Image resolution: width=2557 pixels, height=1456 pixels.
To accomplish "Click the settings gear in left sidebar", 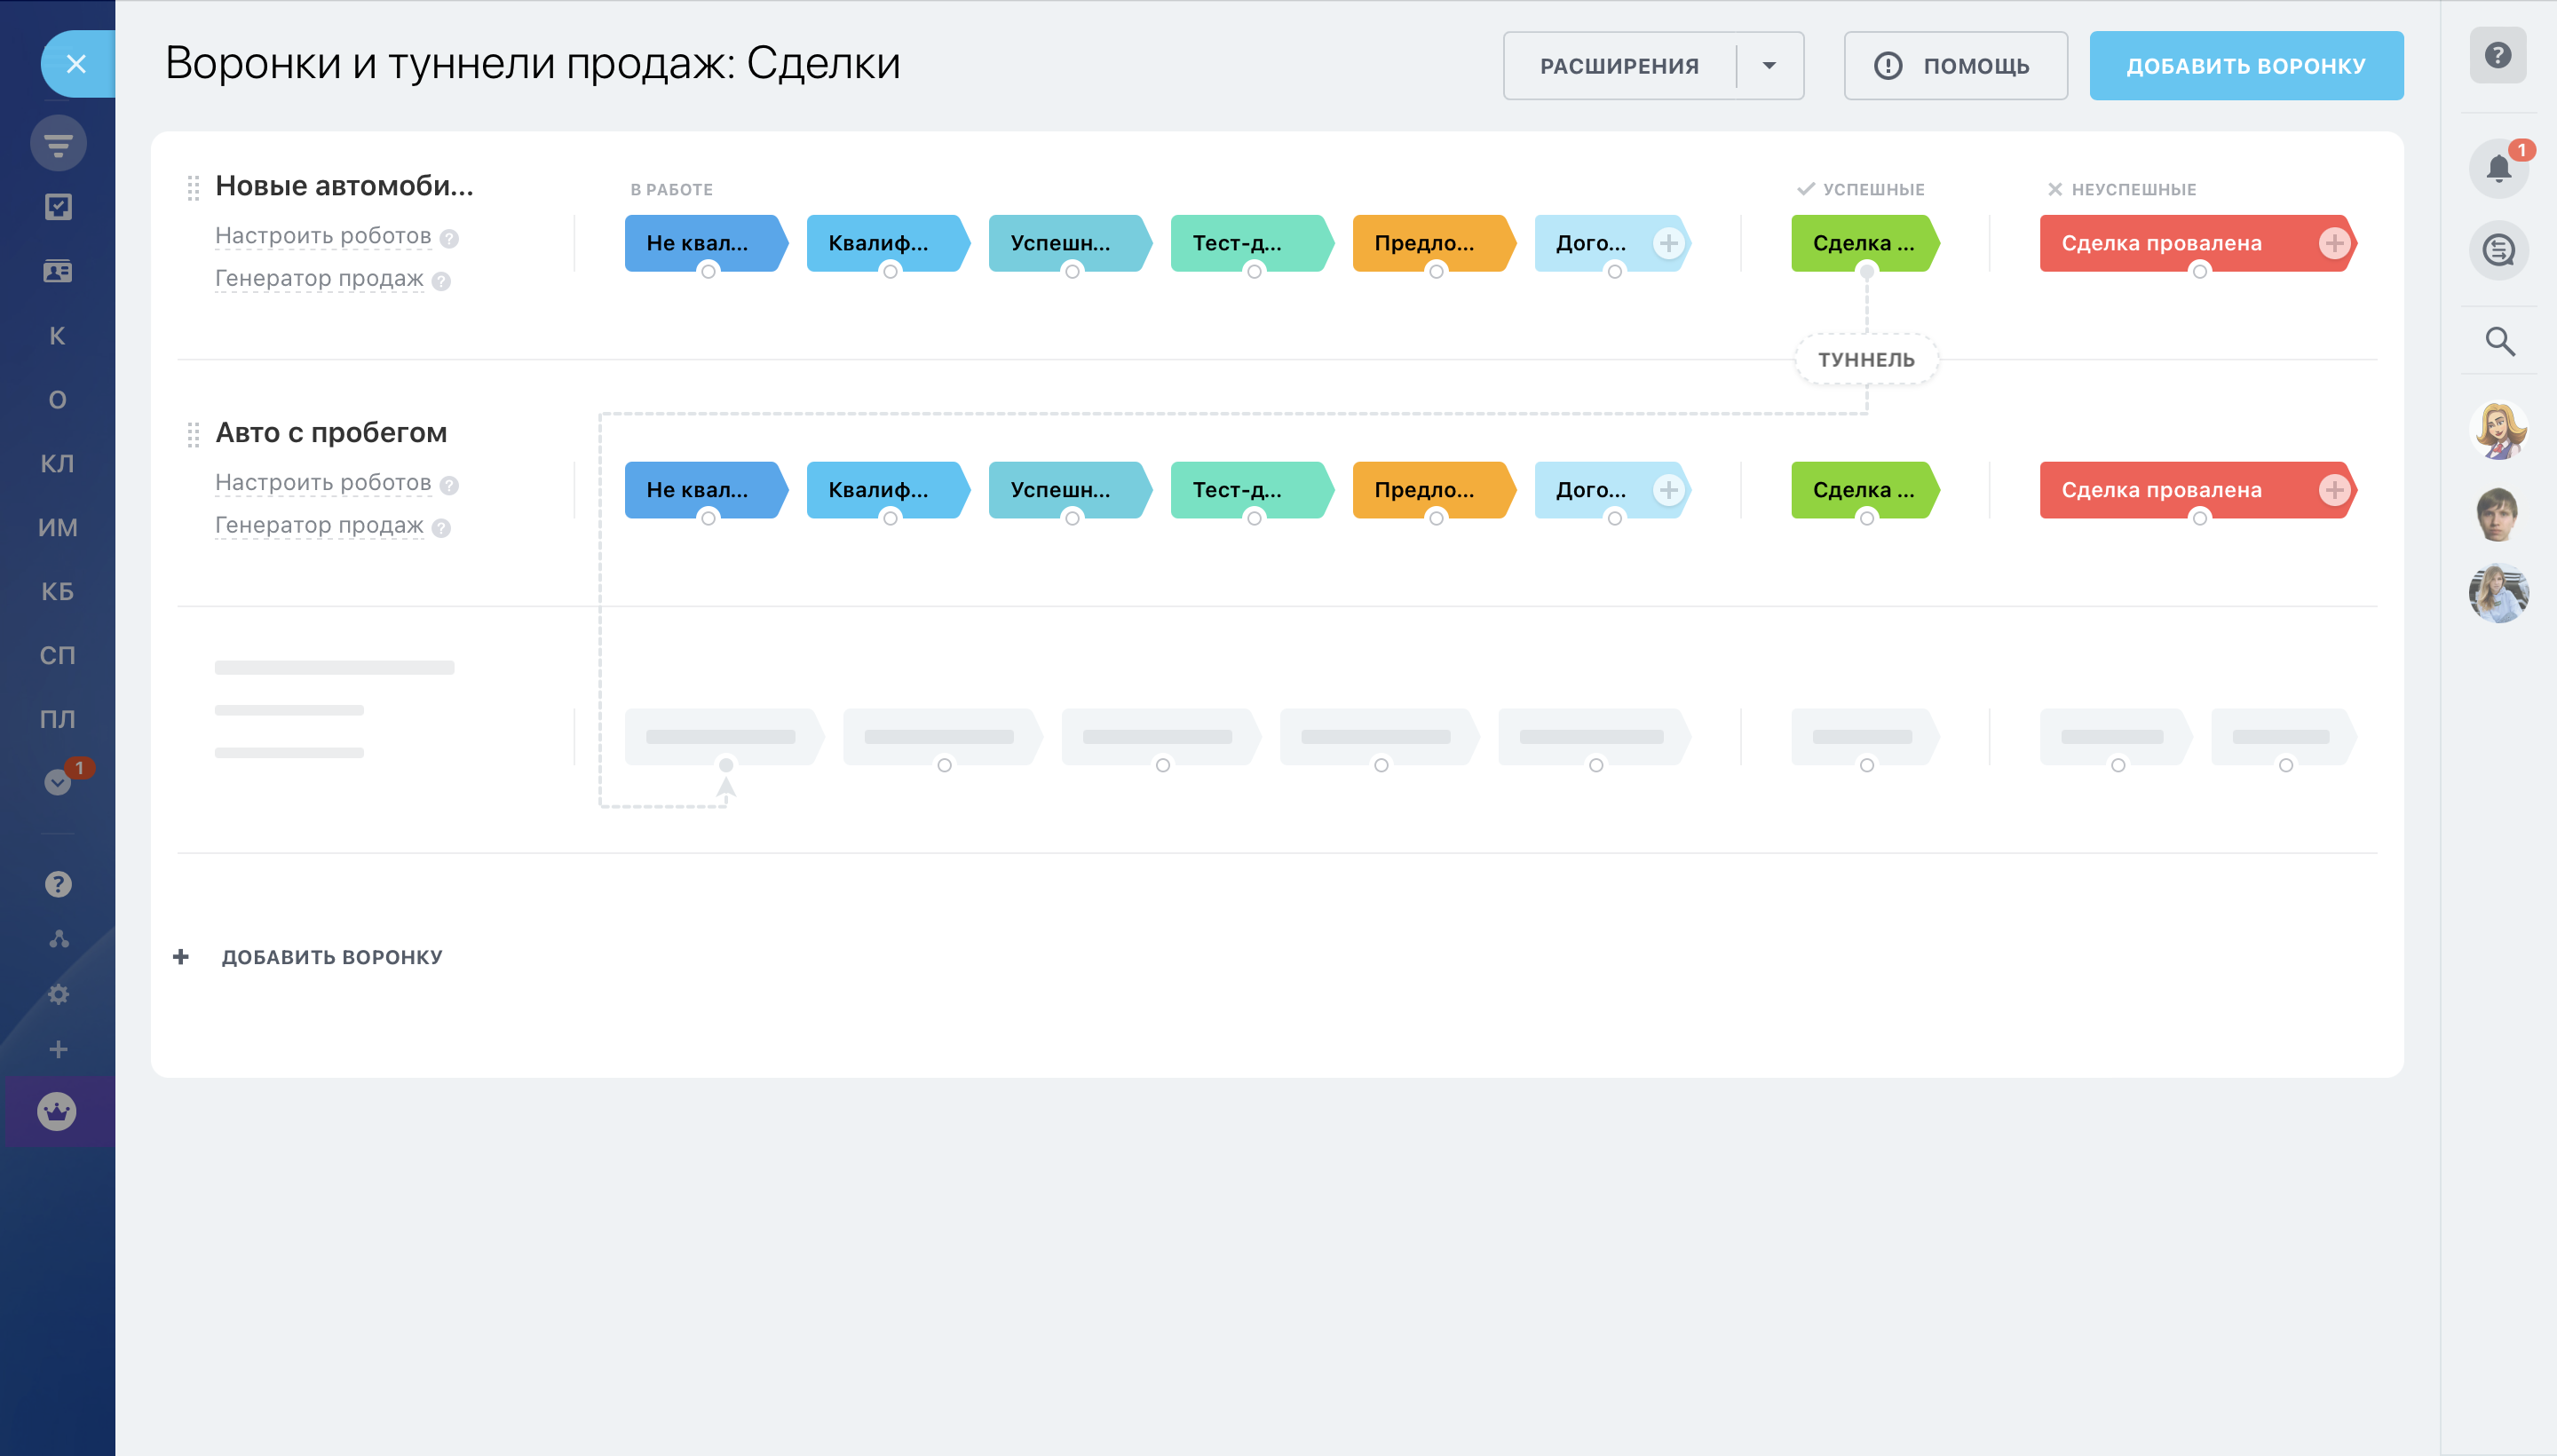I will point(58,994).
